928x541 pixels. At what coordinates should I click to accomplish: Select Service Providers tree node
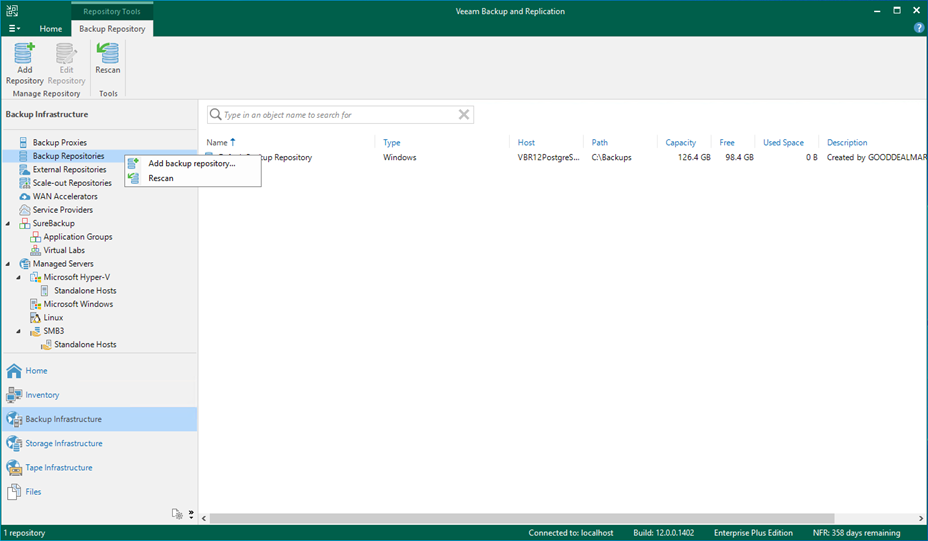pyautogui.click(x=62, y=210)
